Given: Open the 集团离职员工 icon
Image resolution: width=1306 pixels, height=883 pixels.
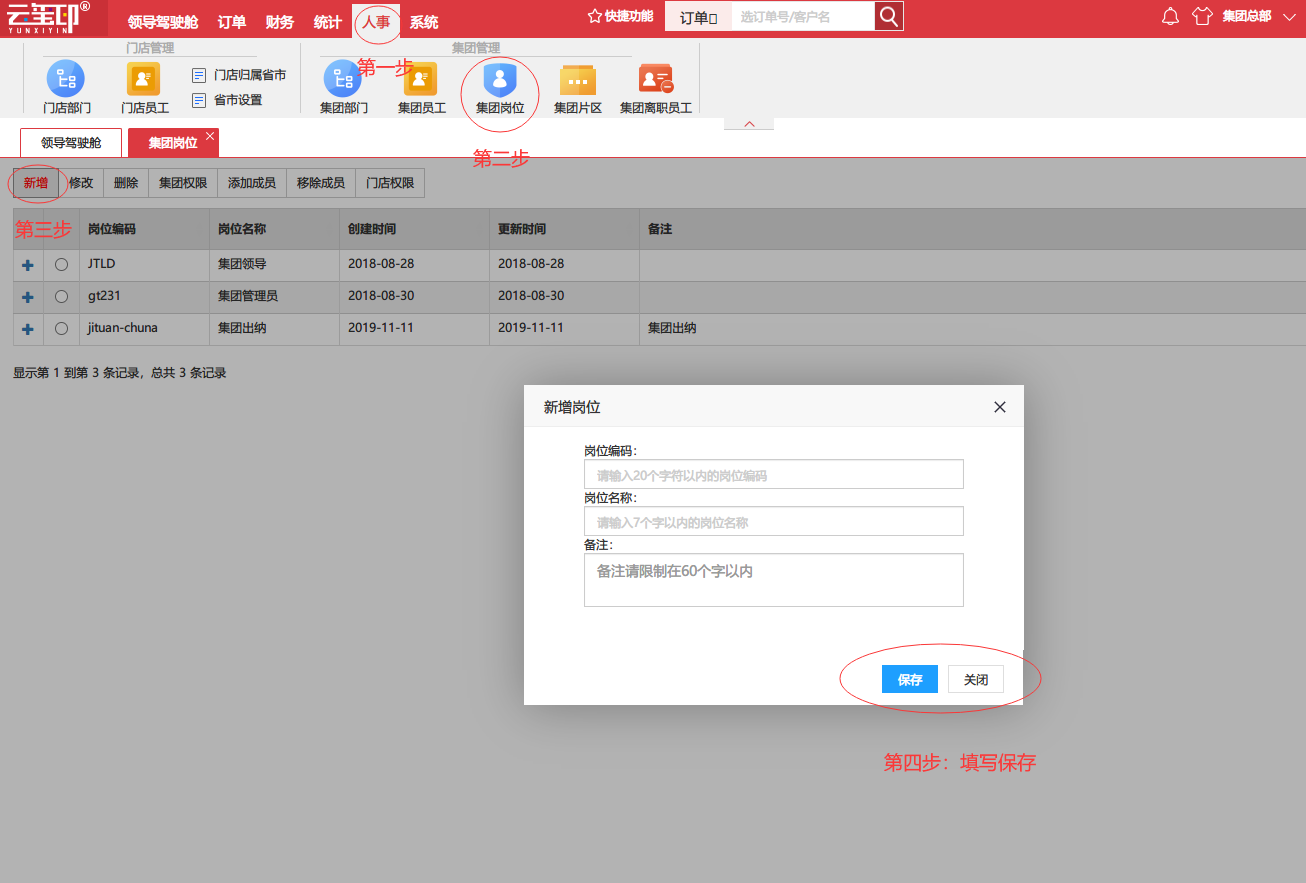Looking at the screenshot, I should coord(656,79).
